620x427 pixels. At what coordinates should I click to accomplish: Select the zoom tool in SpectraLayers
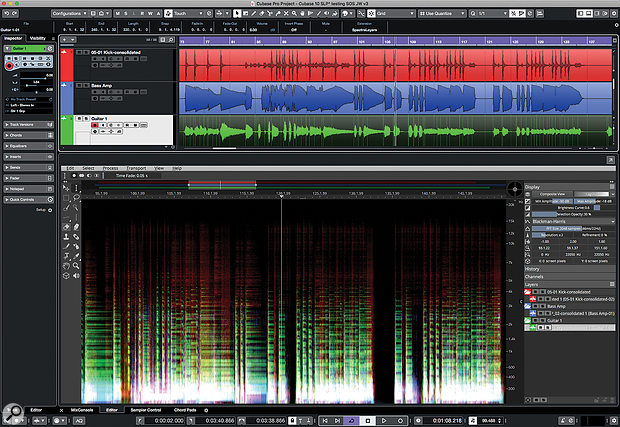[x=76, y=266]
